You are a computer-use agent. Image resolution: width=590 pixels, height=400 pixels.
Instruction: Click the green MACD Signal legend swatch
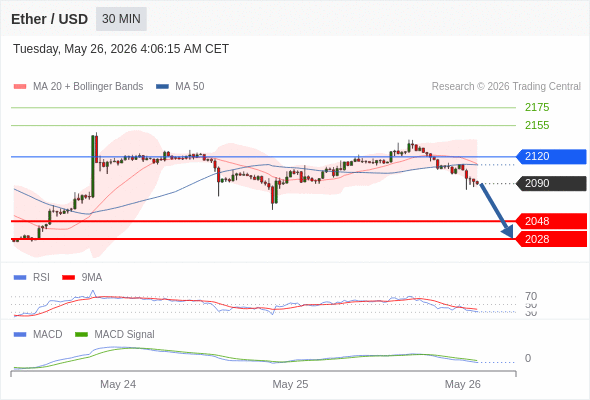81,335
